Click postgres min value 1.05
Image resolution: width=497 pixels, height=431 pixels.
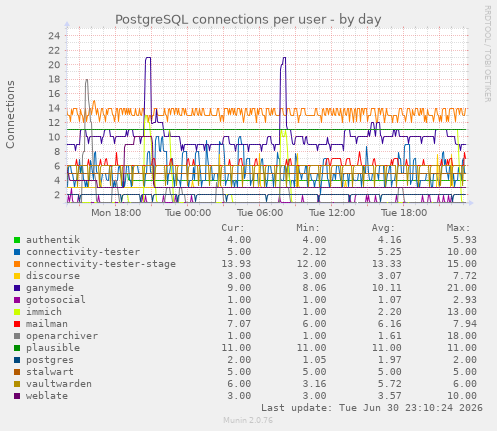[314, 360]
